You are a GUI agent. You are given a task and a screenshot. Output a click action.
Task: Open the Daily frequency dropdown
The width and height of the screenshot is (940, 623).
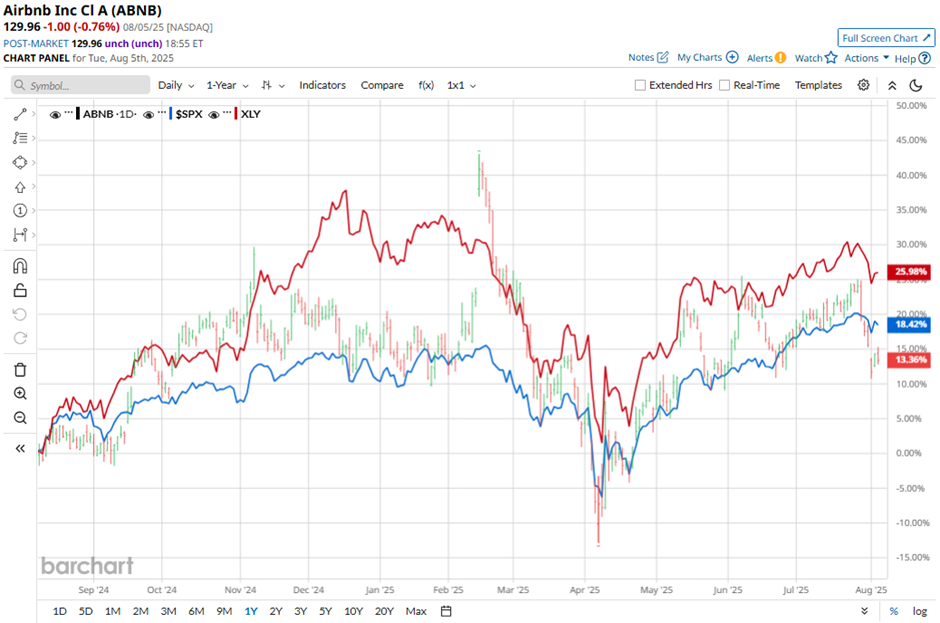(176, 85)
